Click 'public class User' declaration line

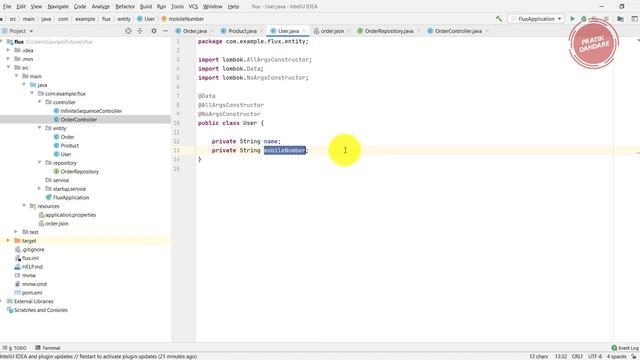tap(231, 123)
